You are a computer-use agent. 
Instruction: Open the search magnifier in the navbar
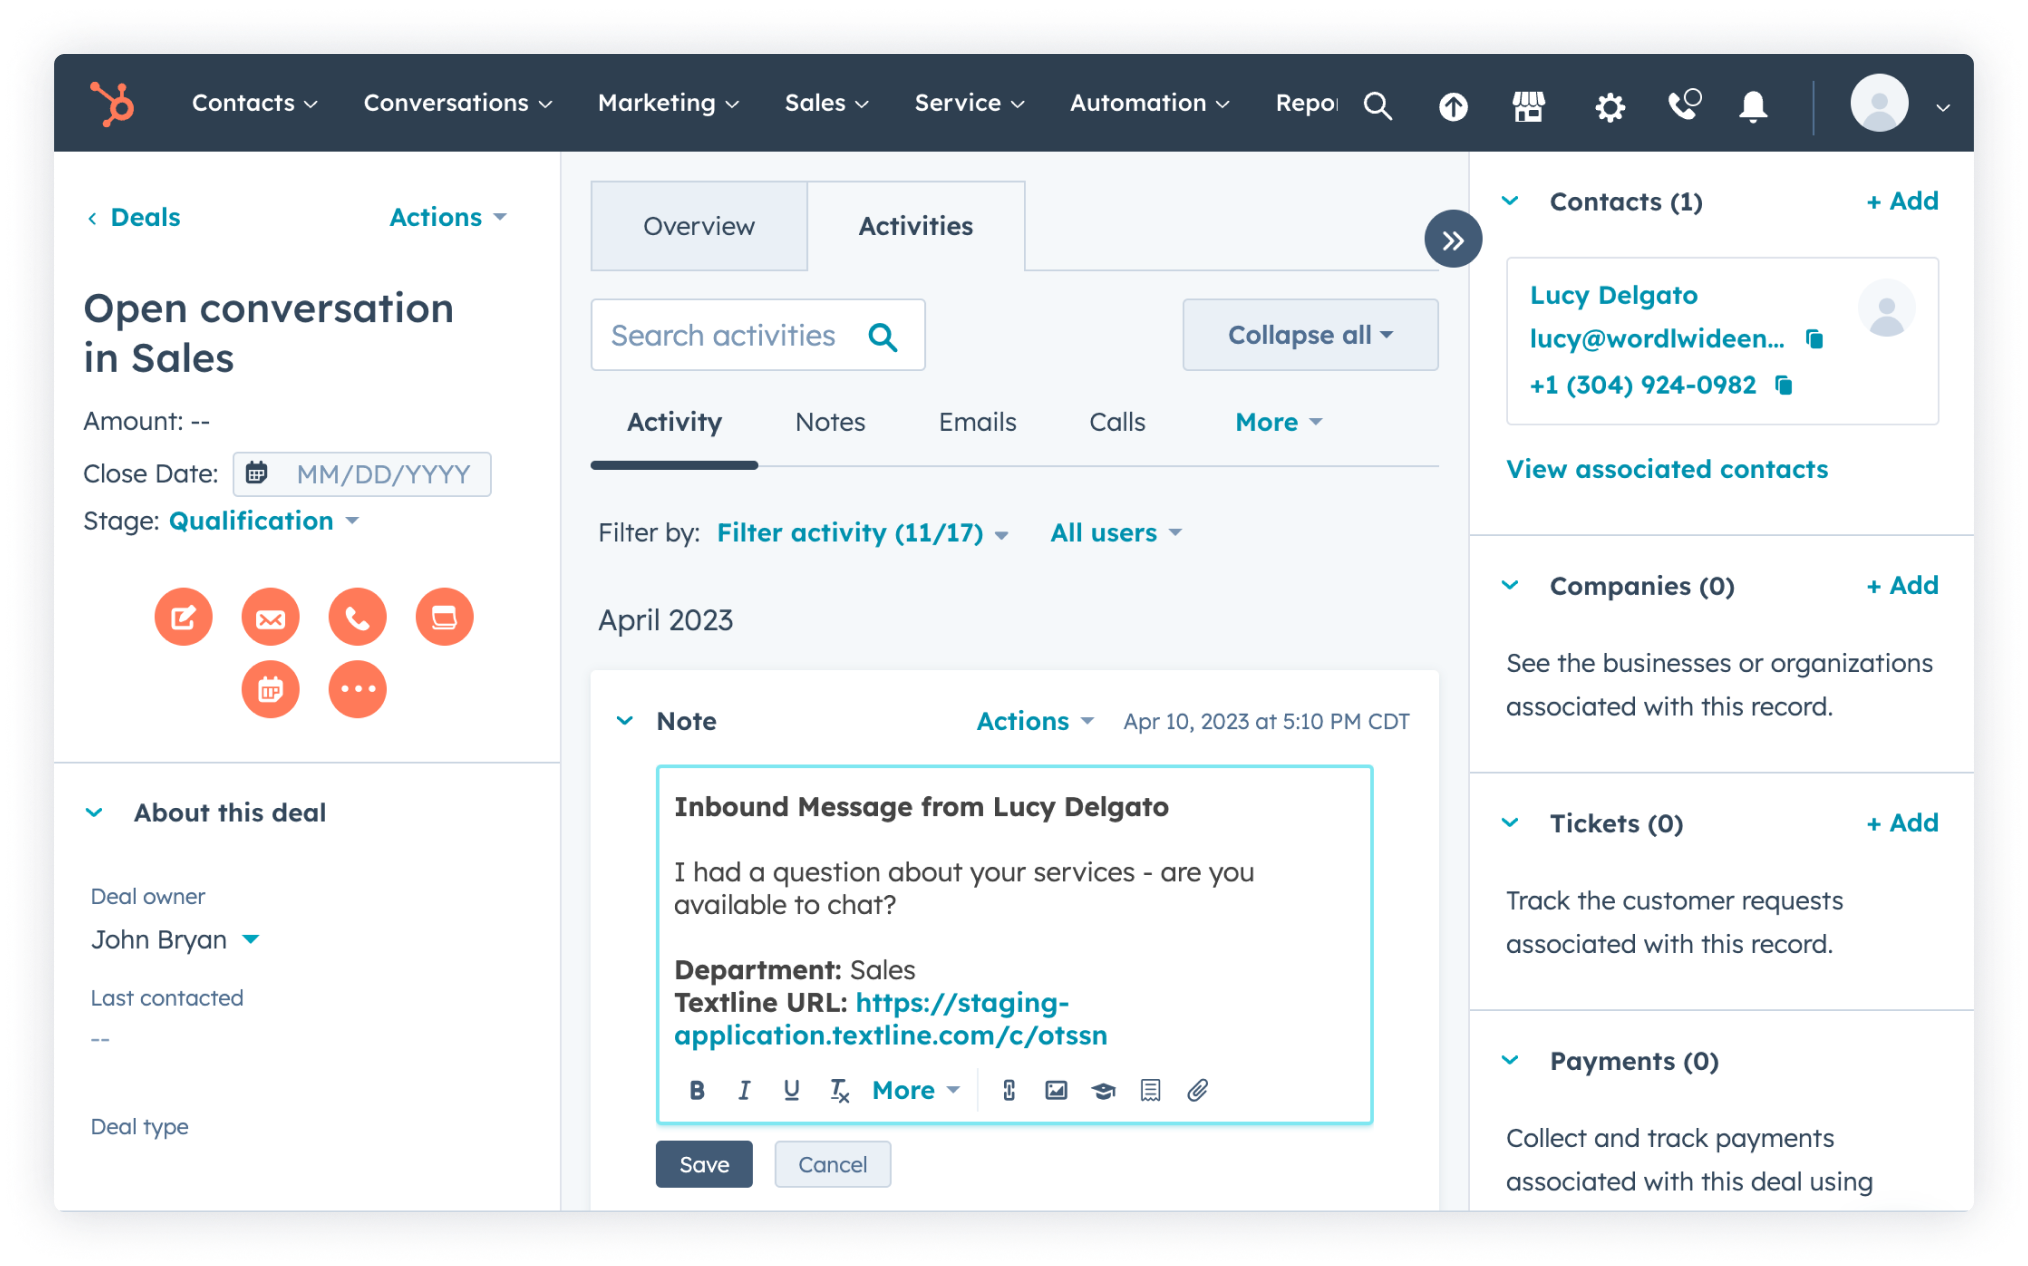pos(1379,106)
